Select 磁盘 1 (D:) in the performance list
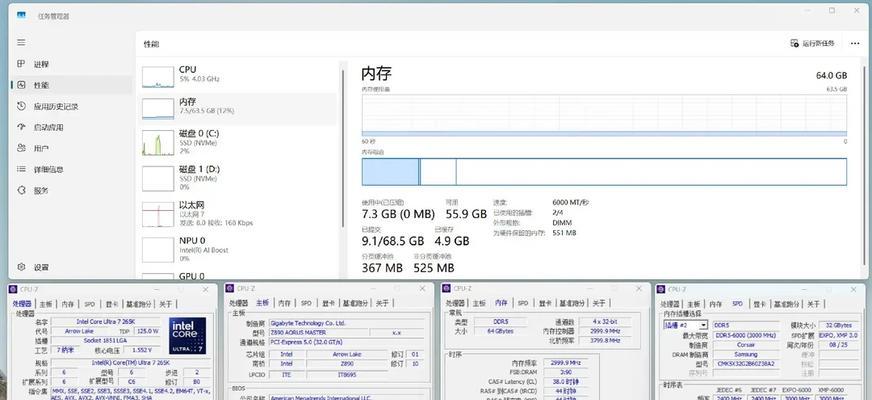872x400 pixels. 239,177
